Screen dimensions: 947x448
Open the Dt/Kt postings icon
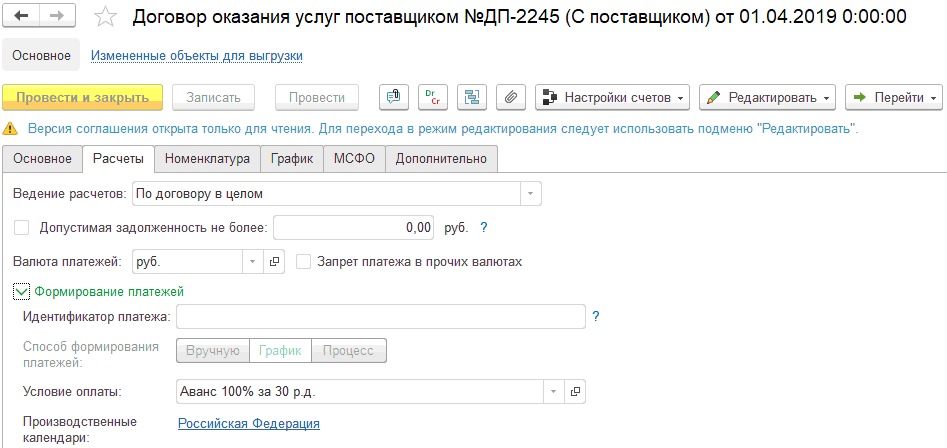[433, 97]
